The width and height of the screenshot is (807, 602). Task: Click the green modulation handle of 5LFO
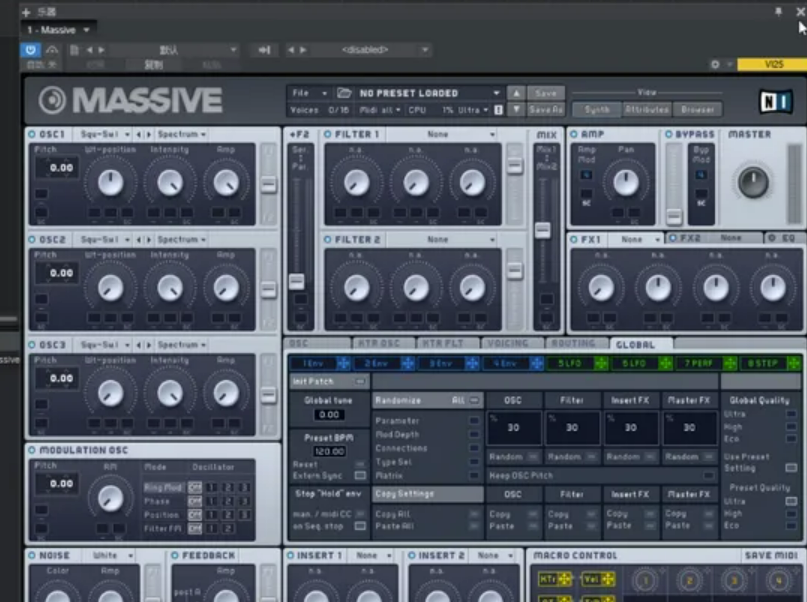601,363
